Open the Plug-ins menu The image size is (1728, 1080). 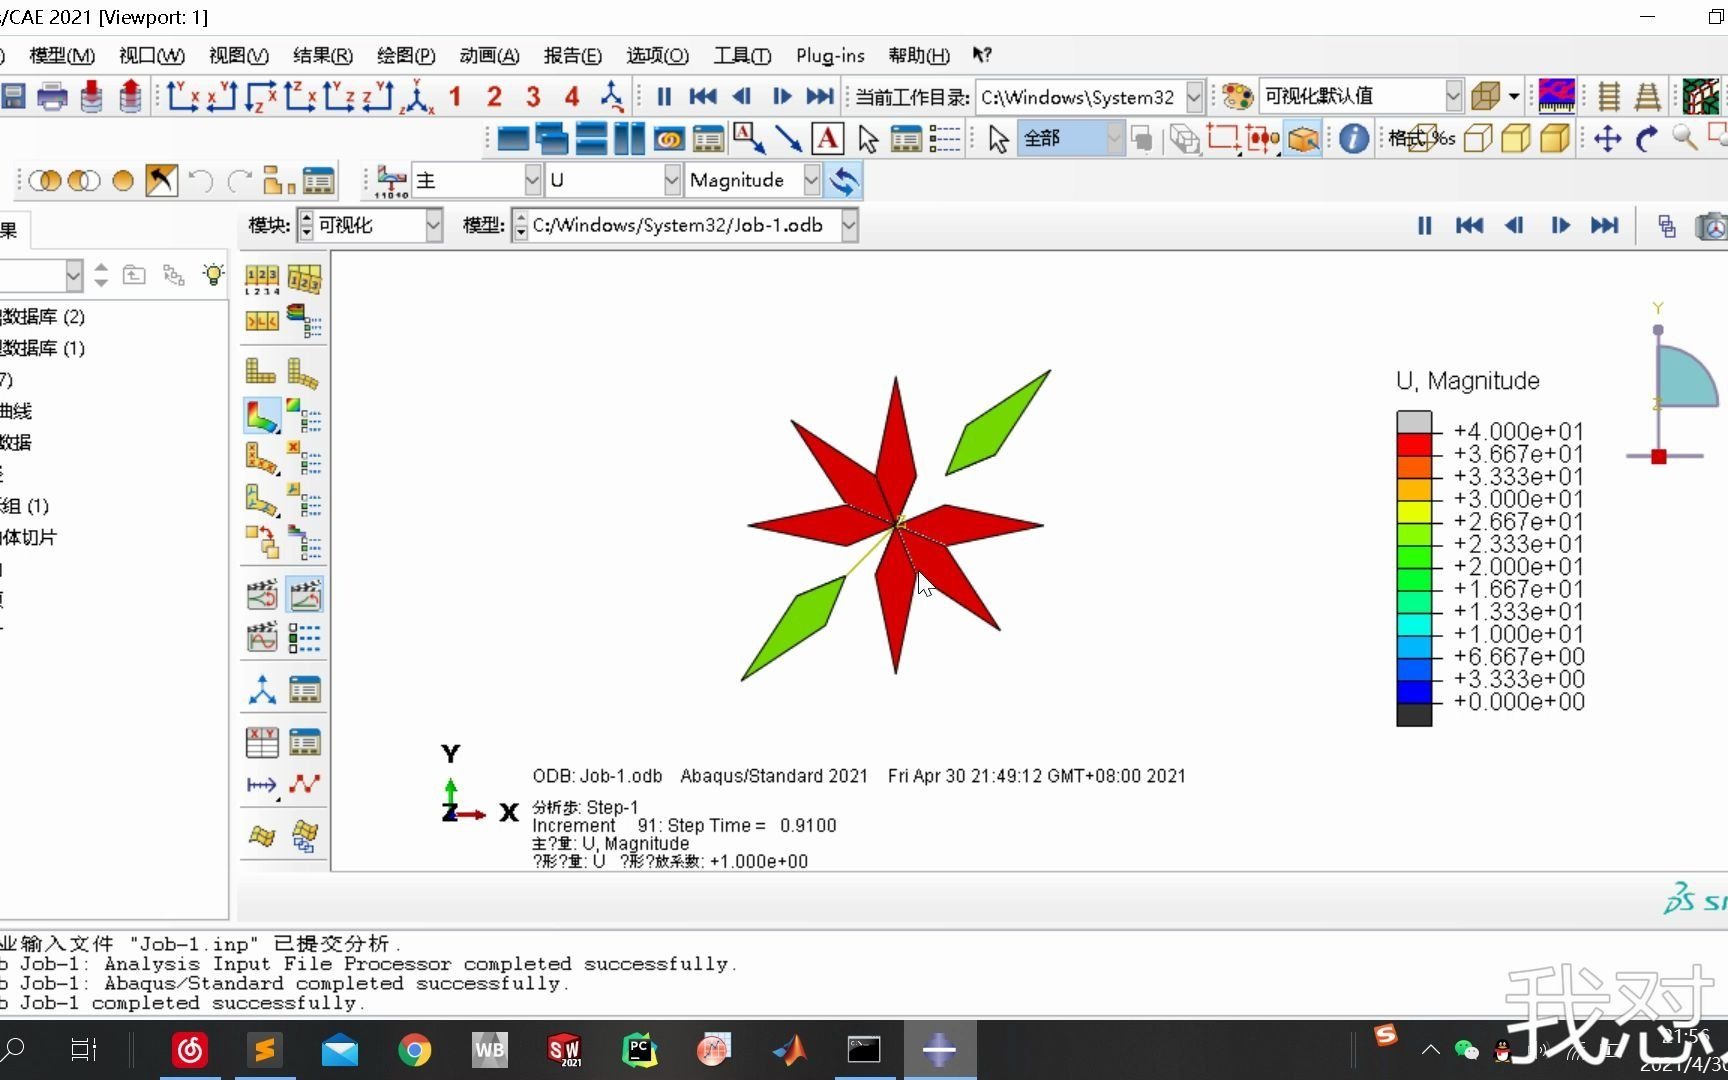pos(830,56)
